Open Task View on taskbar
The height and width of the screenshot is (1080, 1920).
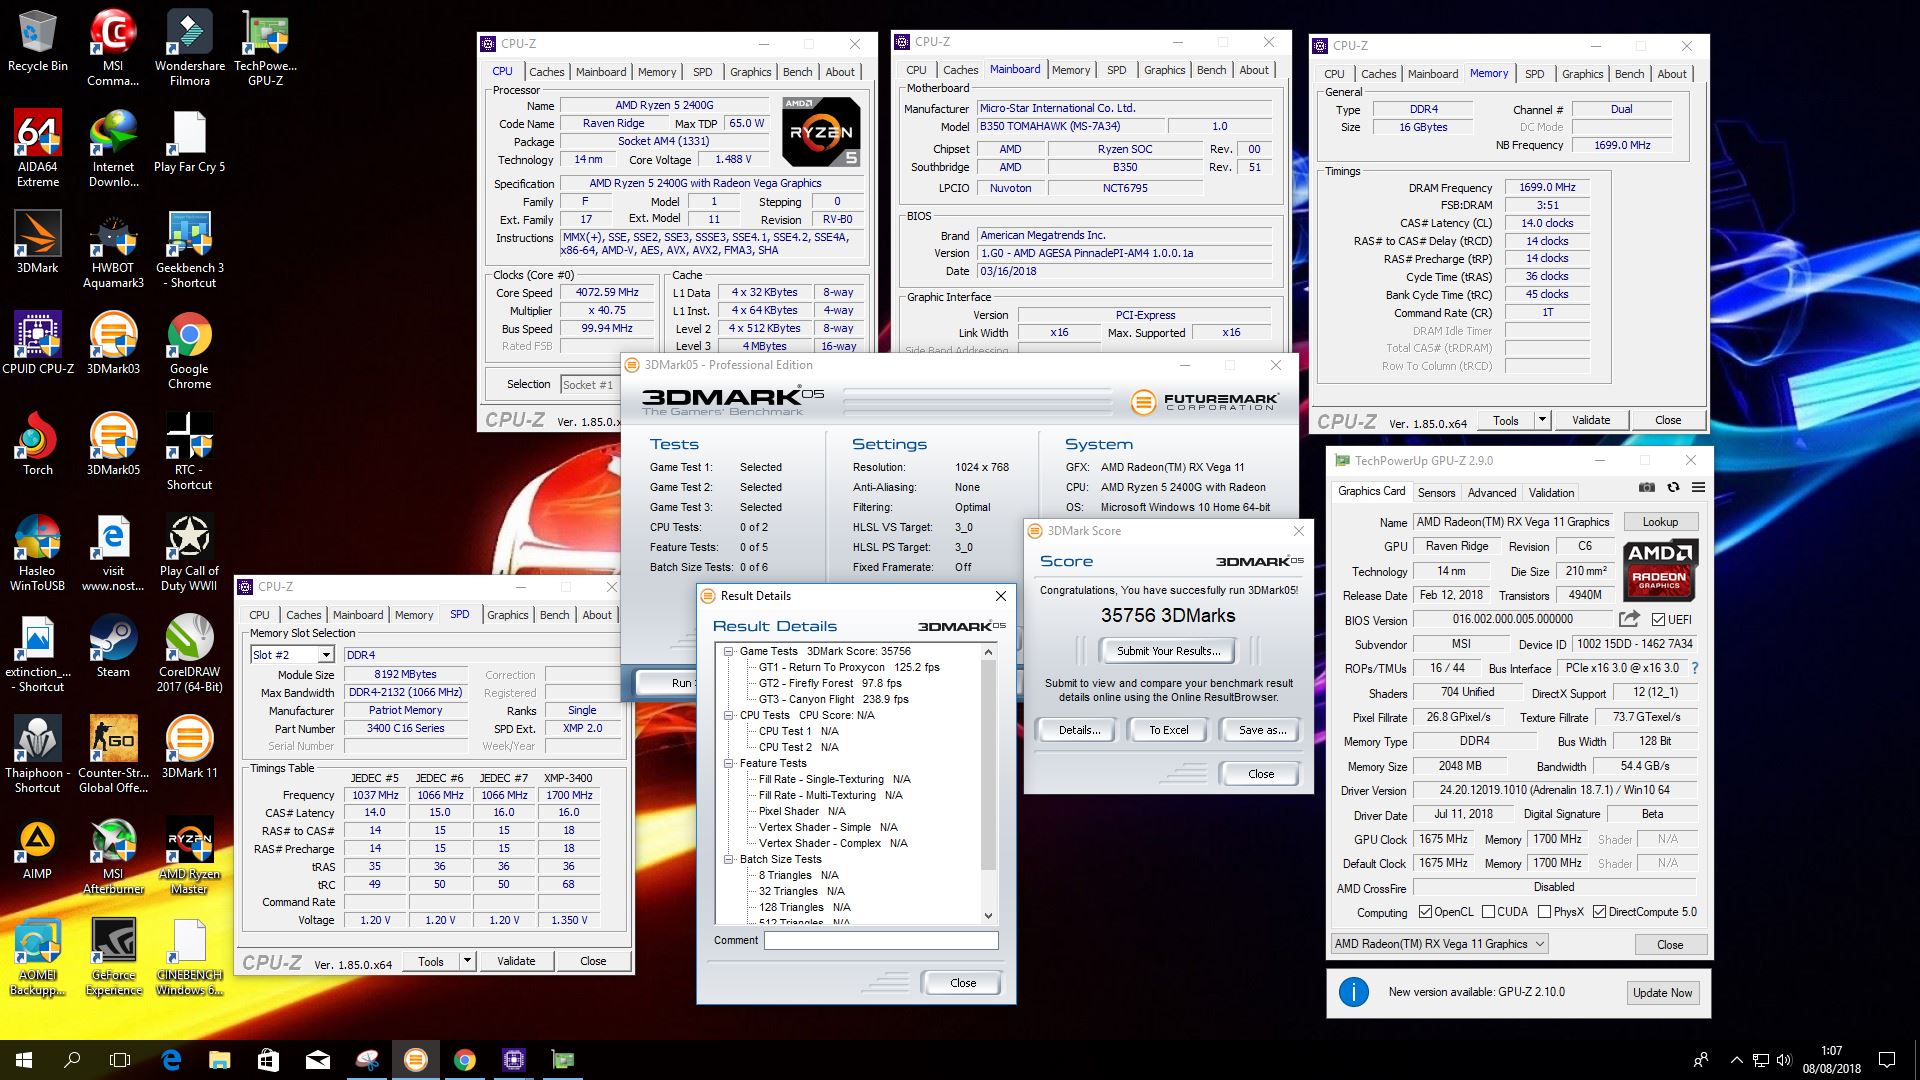click(120, 1060)
